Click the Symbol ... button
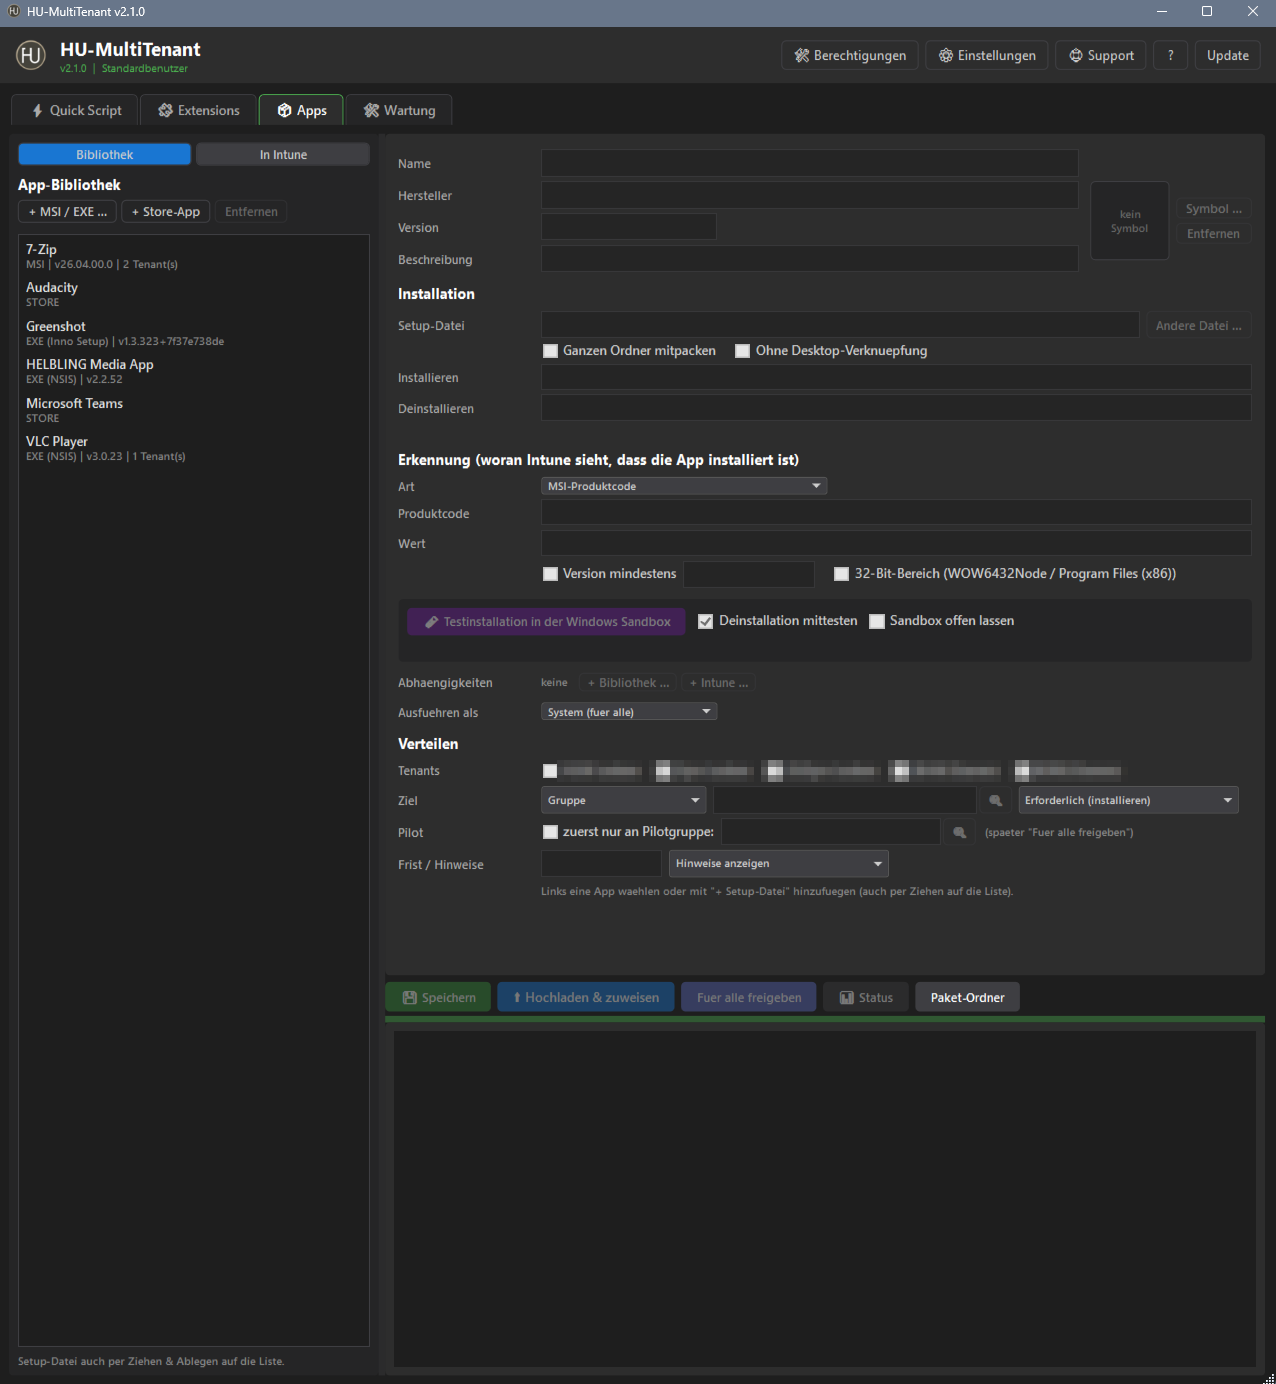The image size is (1276, 1384). click(x=1214, y=209)
